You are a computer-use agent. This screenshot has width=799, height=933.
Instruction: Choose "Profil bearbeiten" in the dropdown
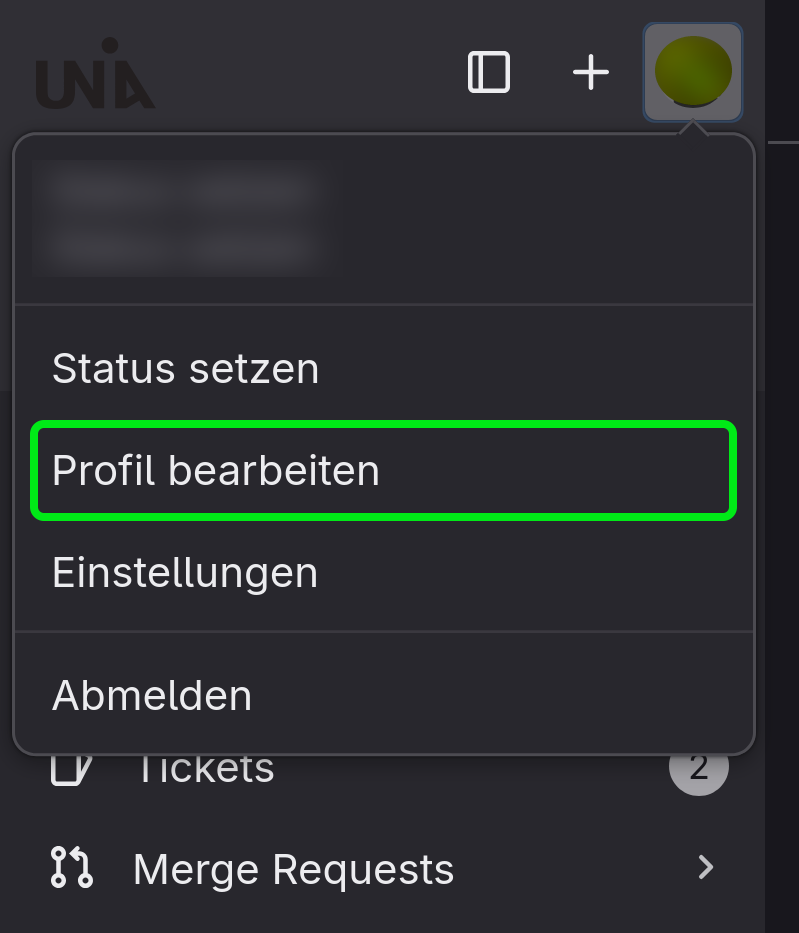[x=216, y=470]
